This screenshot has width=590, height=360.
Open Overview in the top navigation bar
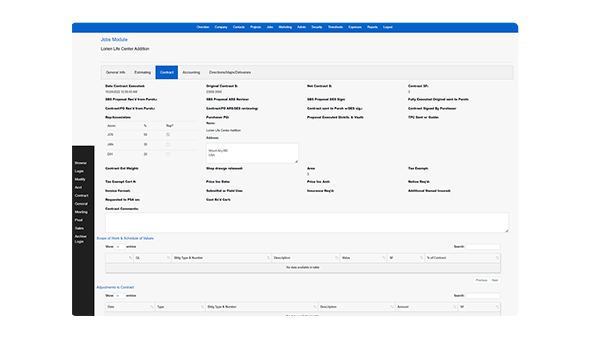(203, 27)
